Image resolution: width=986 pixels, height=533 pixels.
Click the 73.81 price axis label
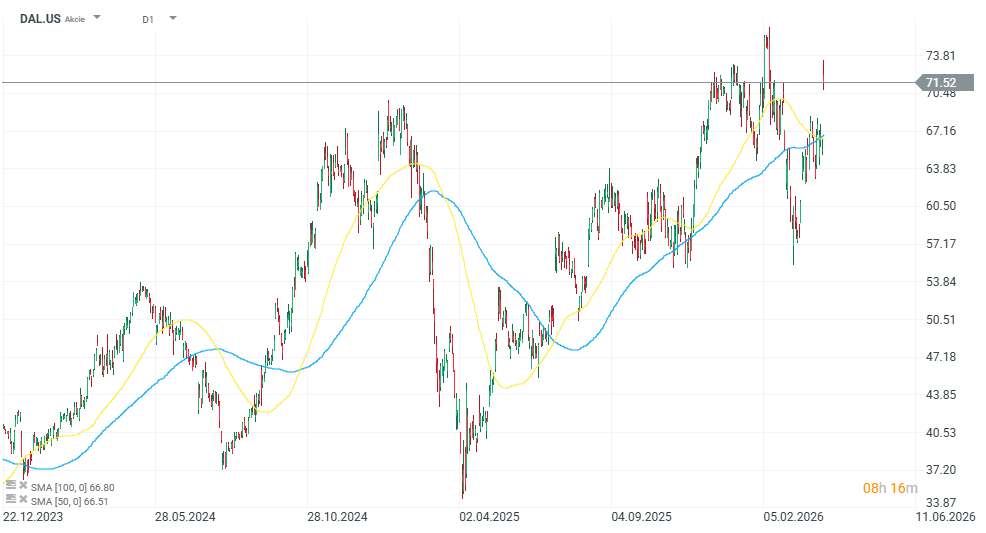(940, 56)
